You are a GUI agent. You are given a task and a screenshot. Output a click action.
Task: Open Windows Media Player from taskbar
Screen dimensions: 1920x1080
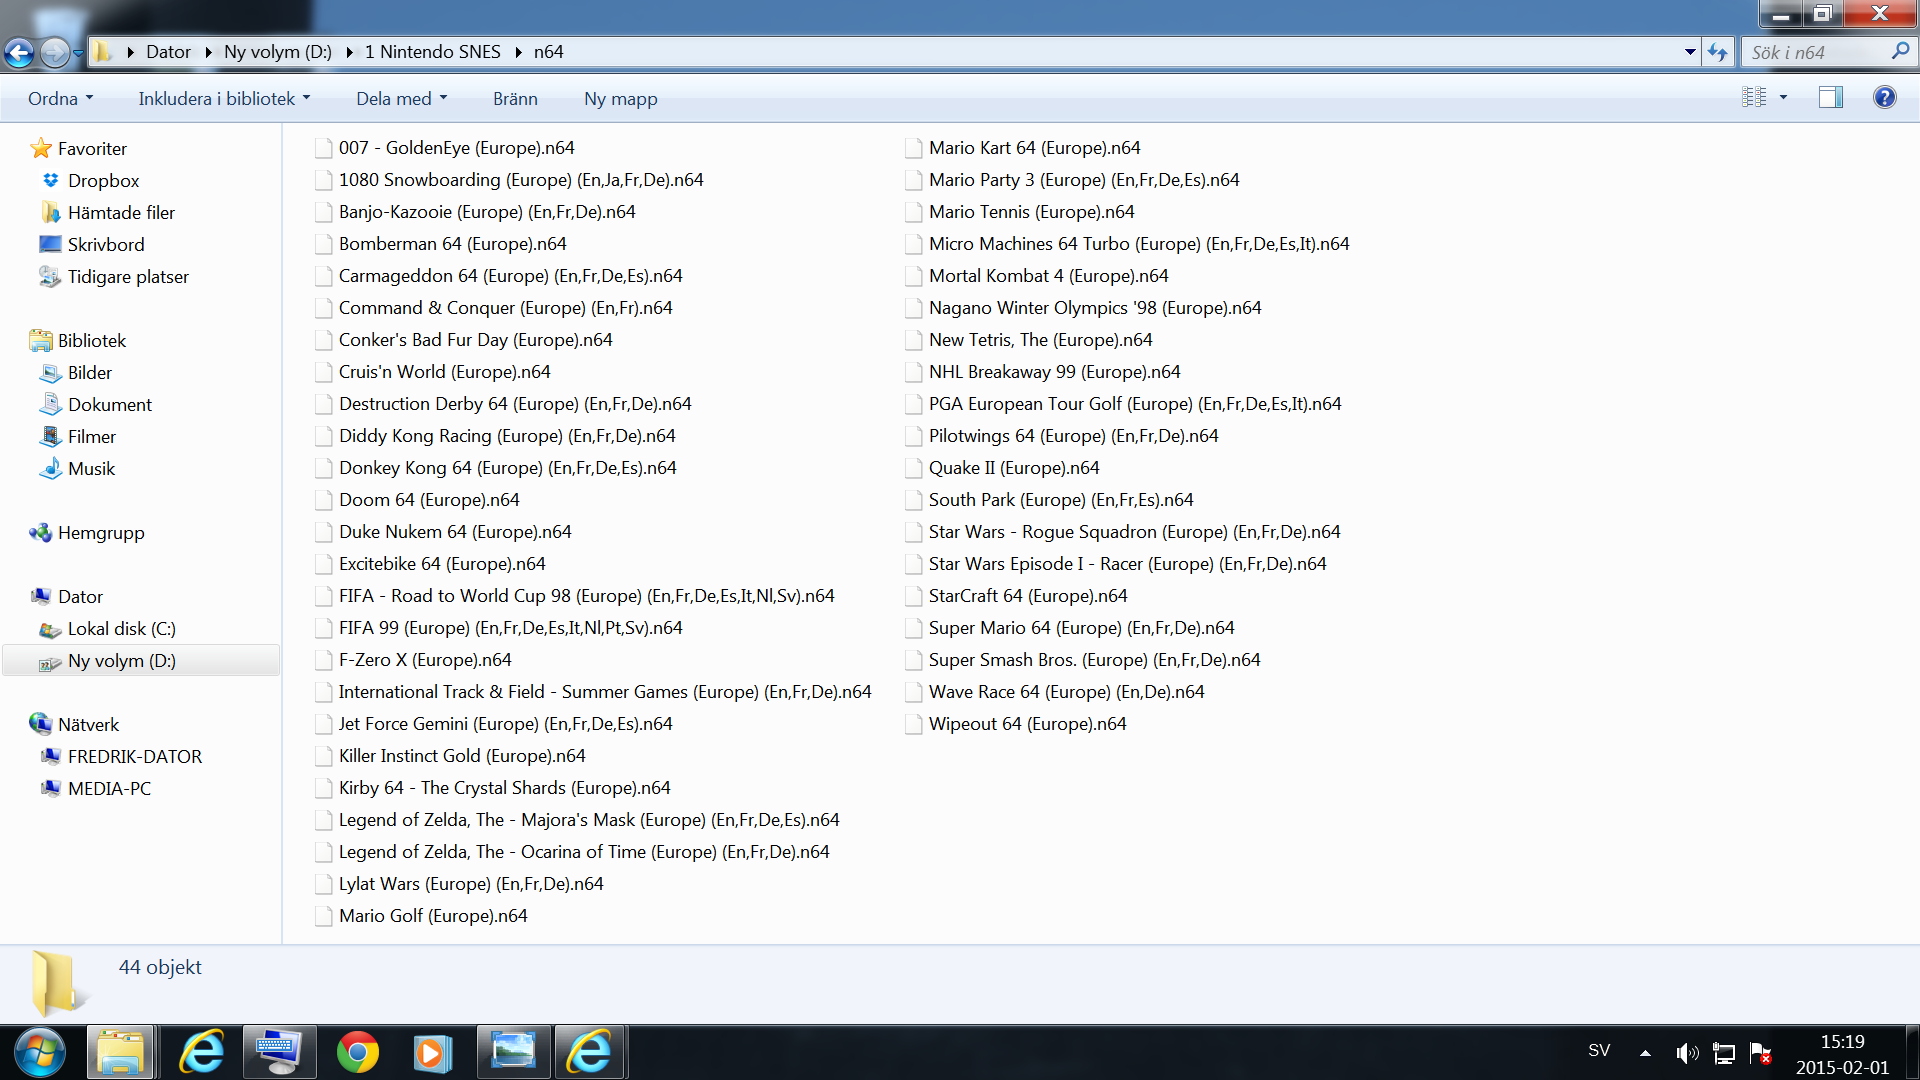click(x=432, y=1052)
